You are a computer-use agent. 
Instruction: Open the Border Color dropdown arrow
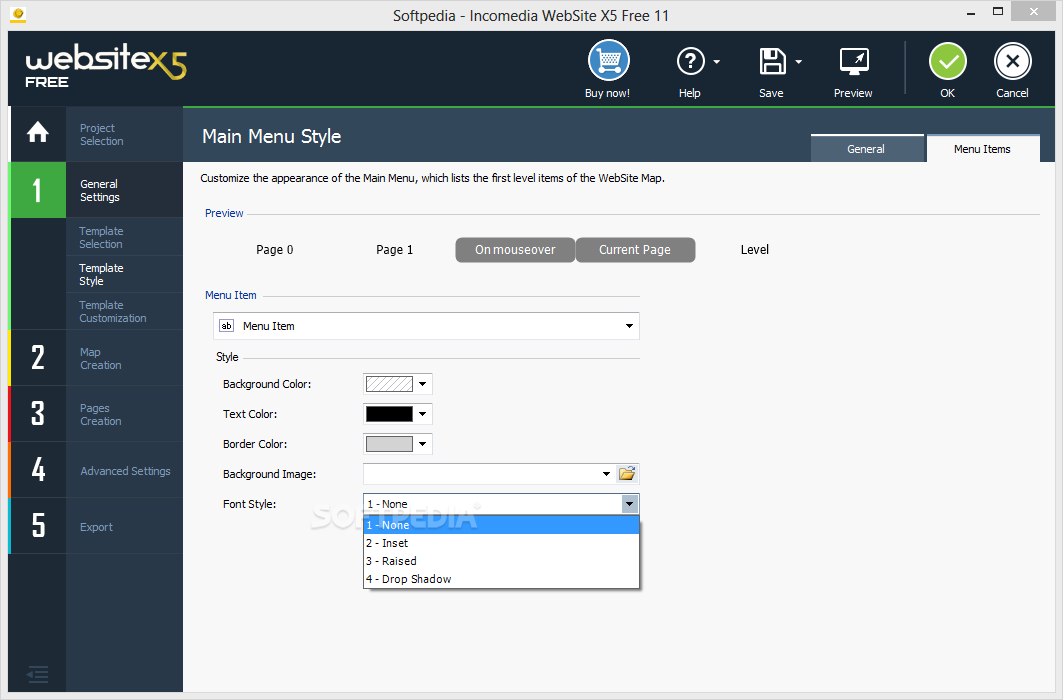coord(422,444)
